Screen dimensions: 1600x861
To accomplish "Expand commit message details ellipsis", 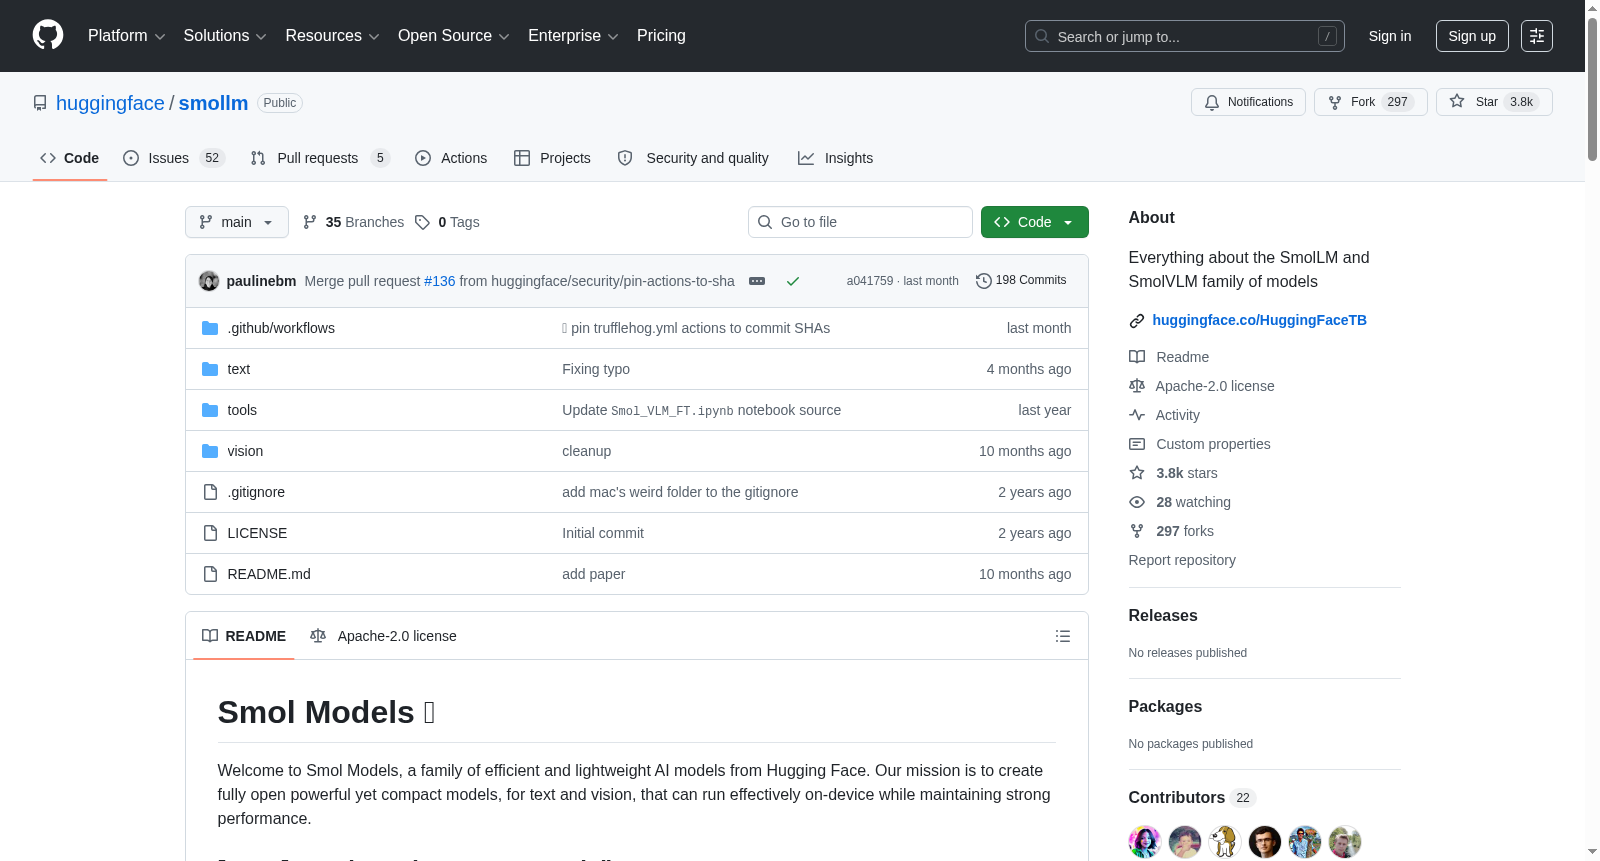I will [x=757, y=281].
